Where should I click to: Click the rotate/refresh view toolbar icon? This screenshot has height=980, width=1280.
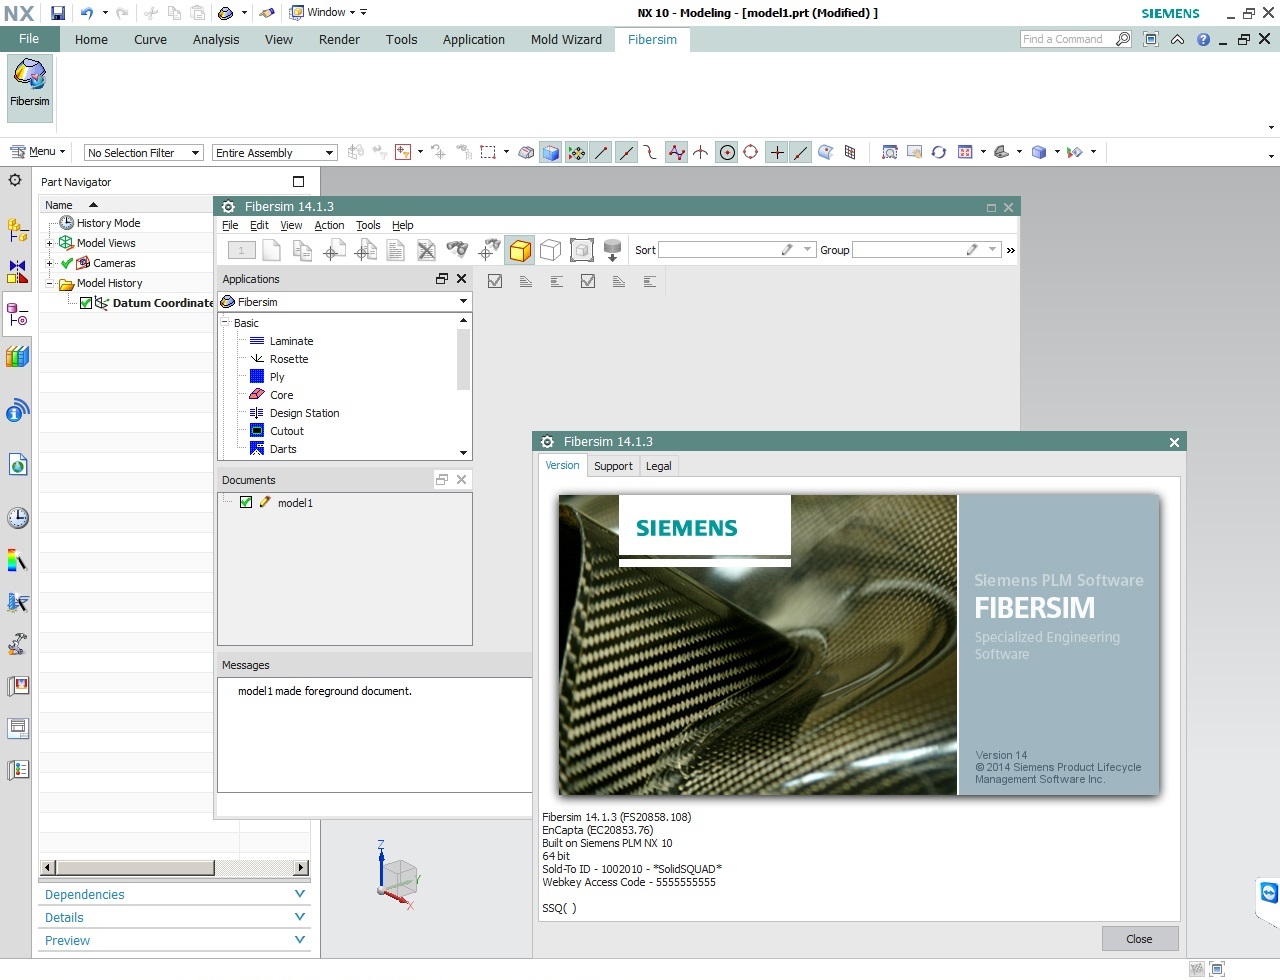click(x=938, y=152)
